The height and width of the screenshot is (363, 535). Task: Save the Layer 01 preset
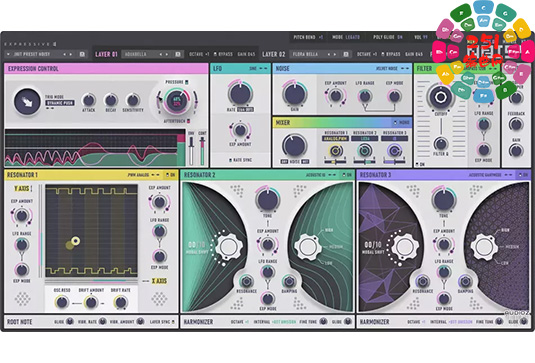tap(178, 54)
